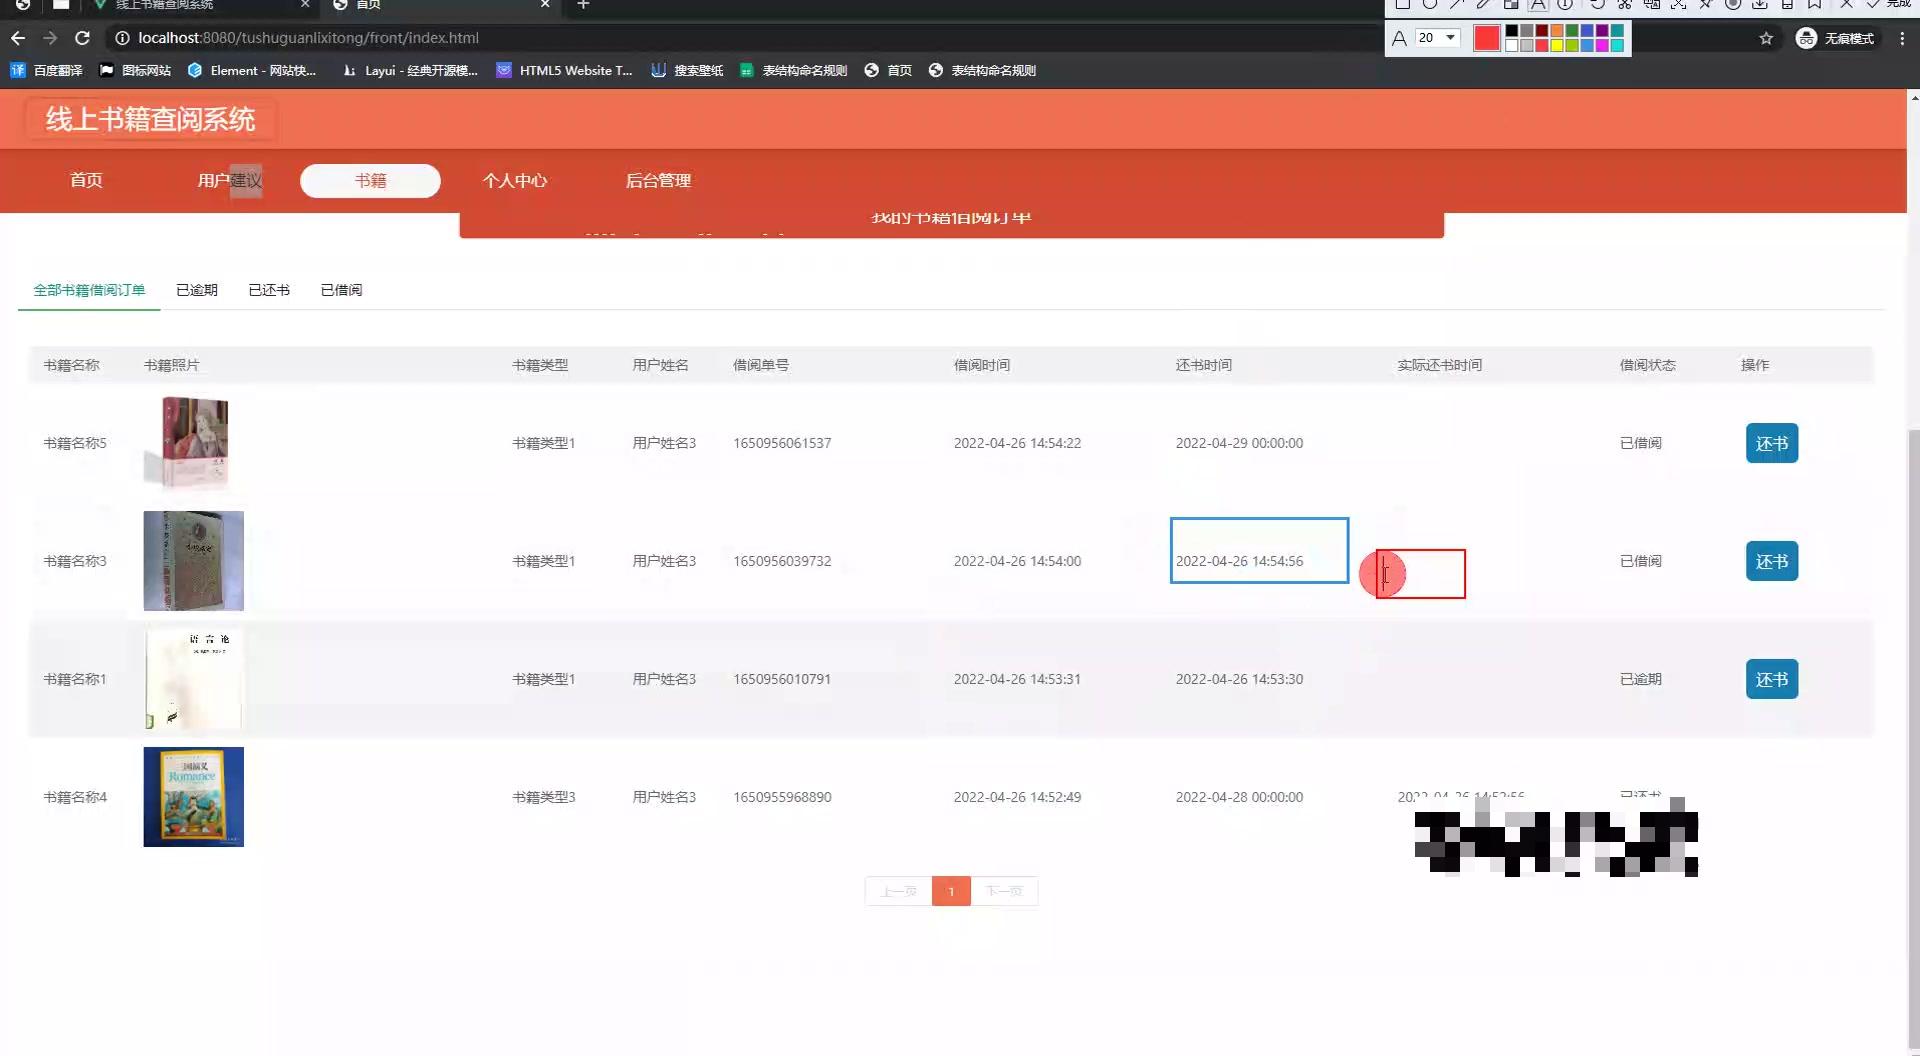This screenshot has width=1920, height=1056.
Task: Click the incognito 无痕模式 icon
Action: click(1806, 38)
